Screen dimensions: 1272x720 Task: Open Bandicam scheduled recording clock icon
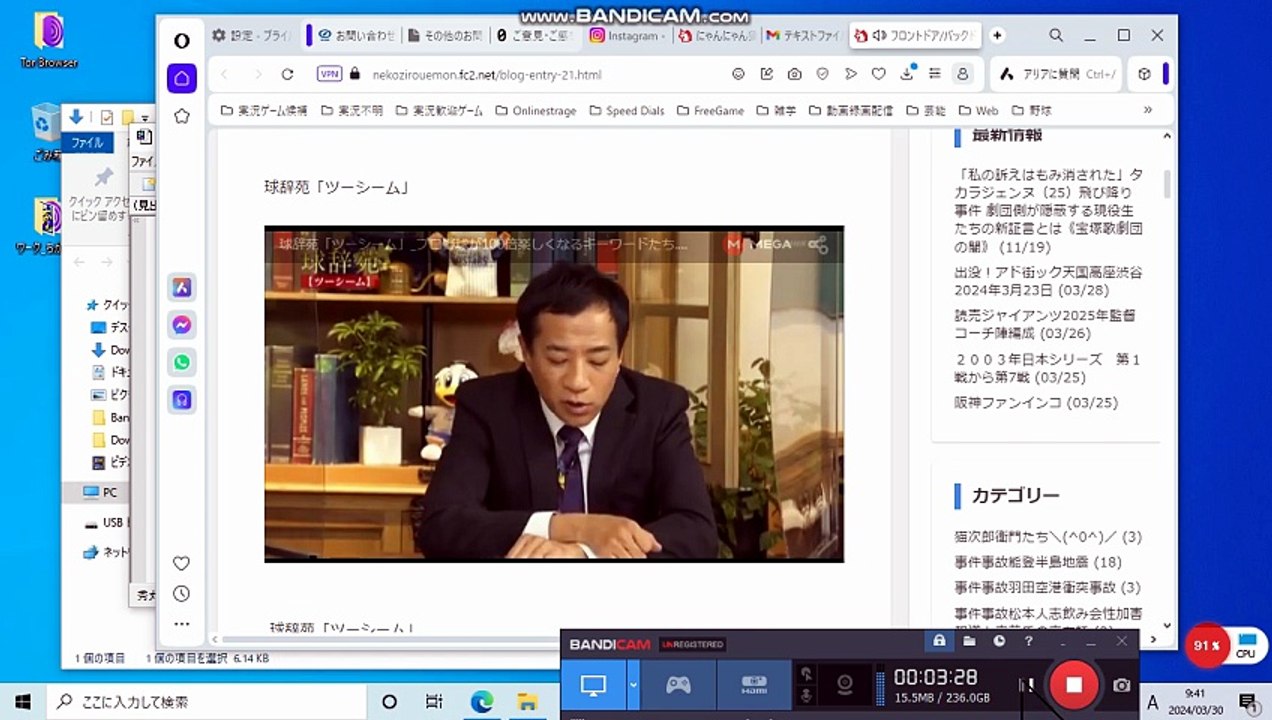pyautogui.click(x=999, y=641)
